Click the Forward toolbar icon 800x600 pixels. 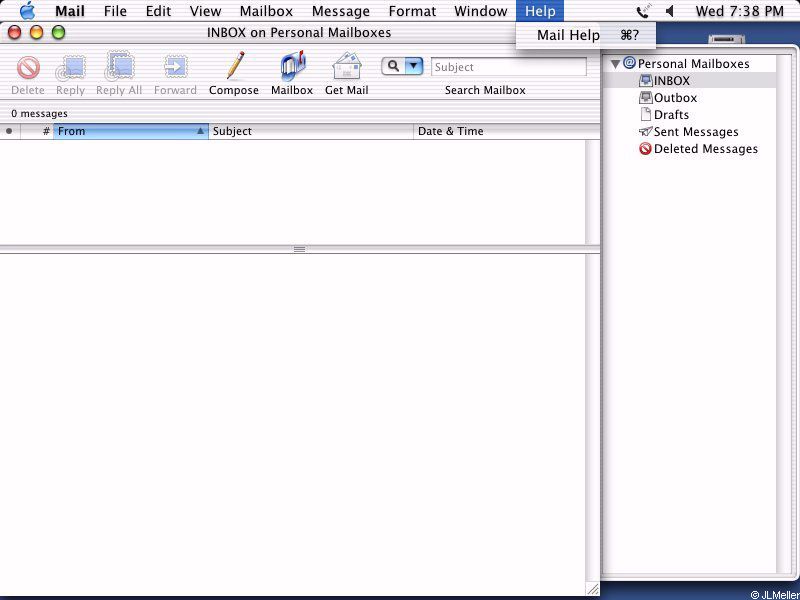point(176,67)
